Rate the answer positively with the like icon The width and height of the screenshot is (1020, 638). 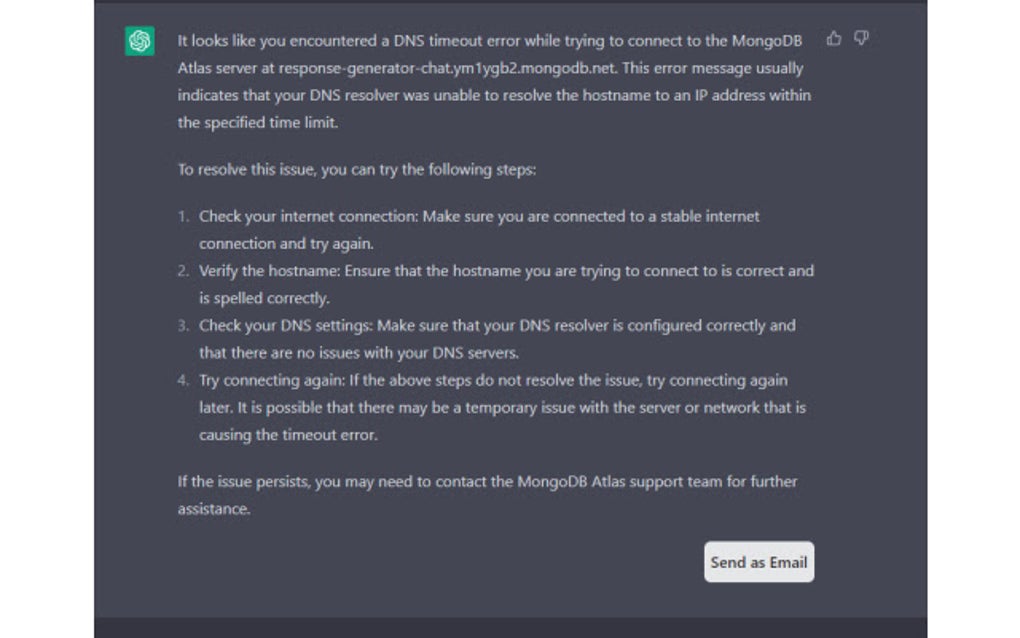point(834,36)
